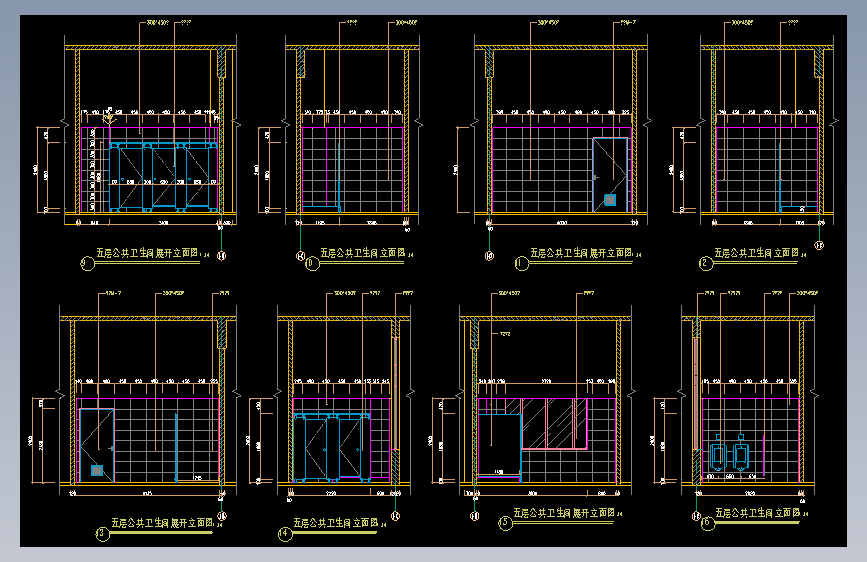Select the number 10 drawing bubble
The image size is (867, 562).
click(x=312, y=263)
